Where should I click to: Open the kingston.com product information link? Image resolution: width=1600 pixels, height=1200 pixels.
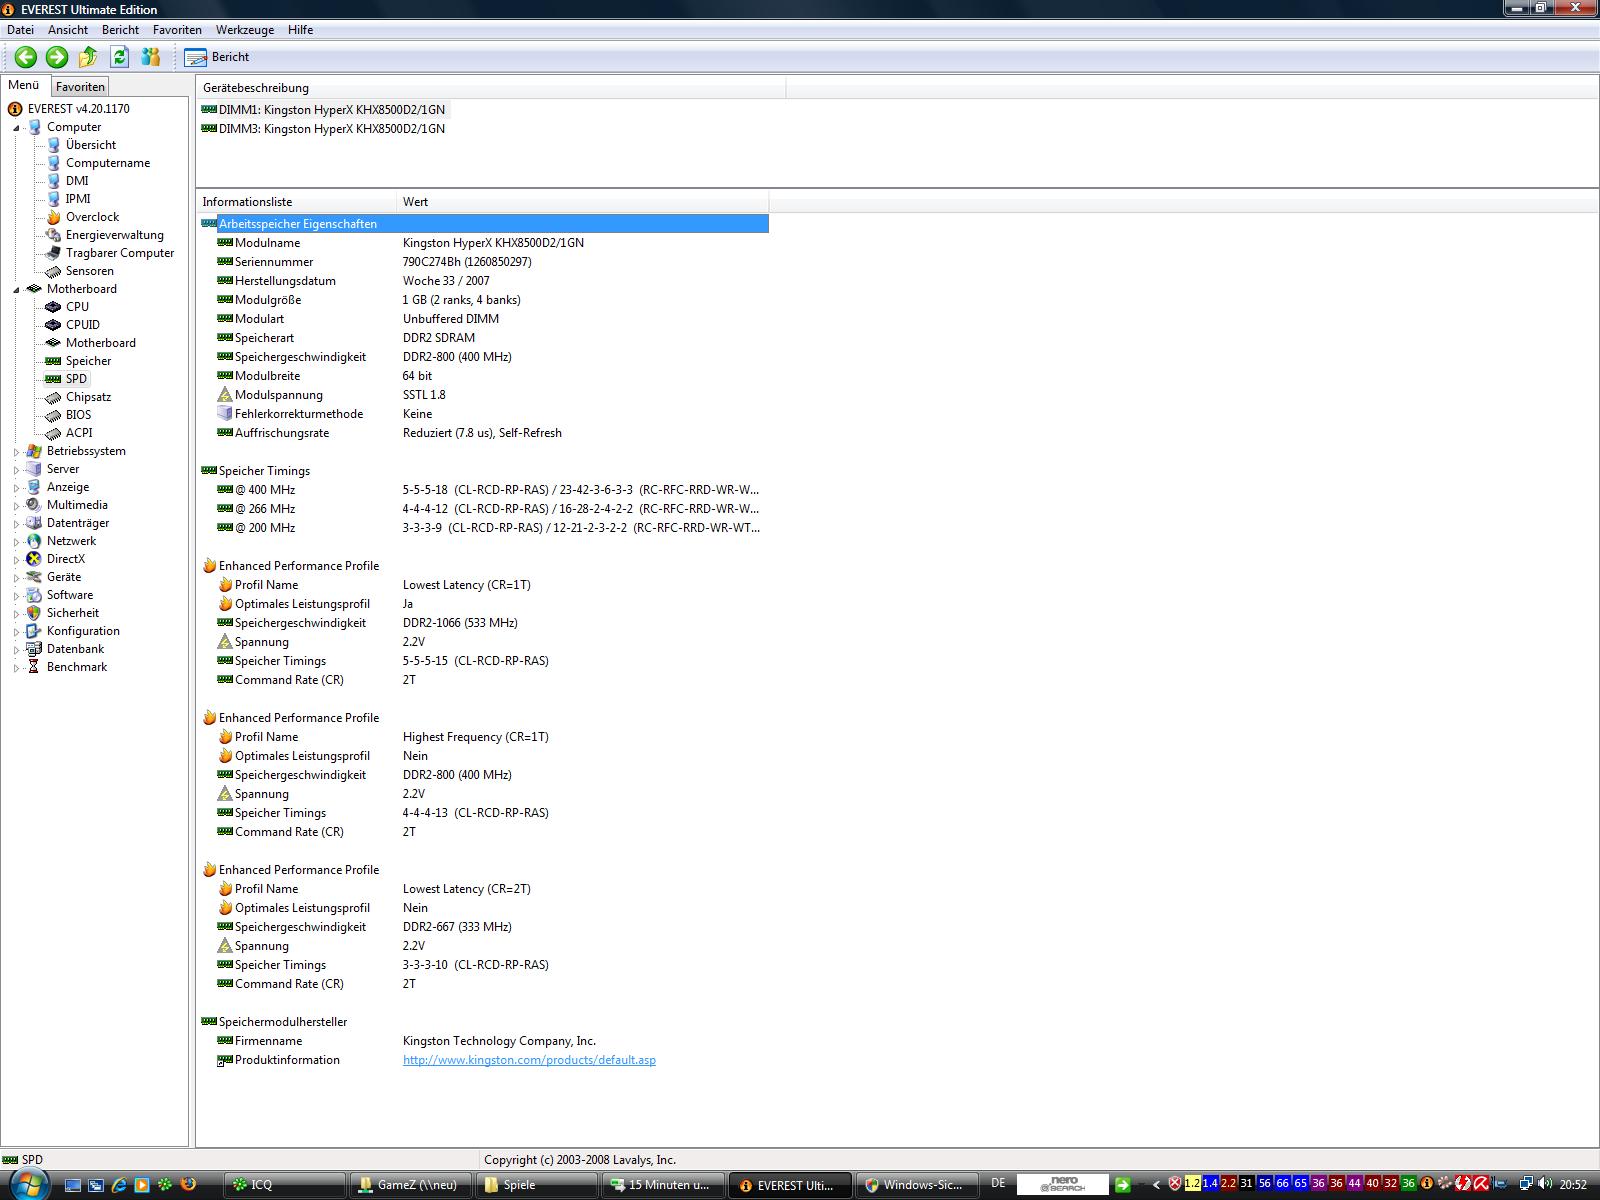pyautogui.click(x=529, y=1060)
